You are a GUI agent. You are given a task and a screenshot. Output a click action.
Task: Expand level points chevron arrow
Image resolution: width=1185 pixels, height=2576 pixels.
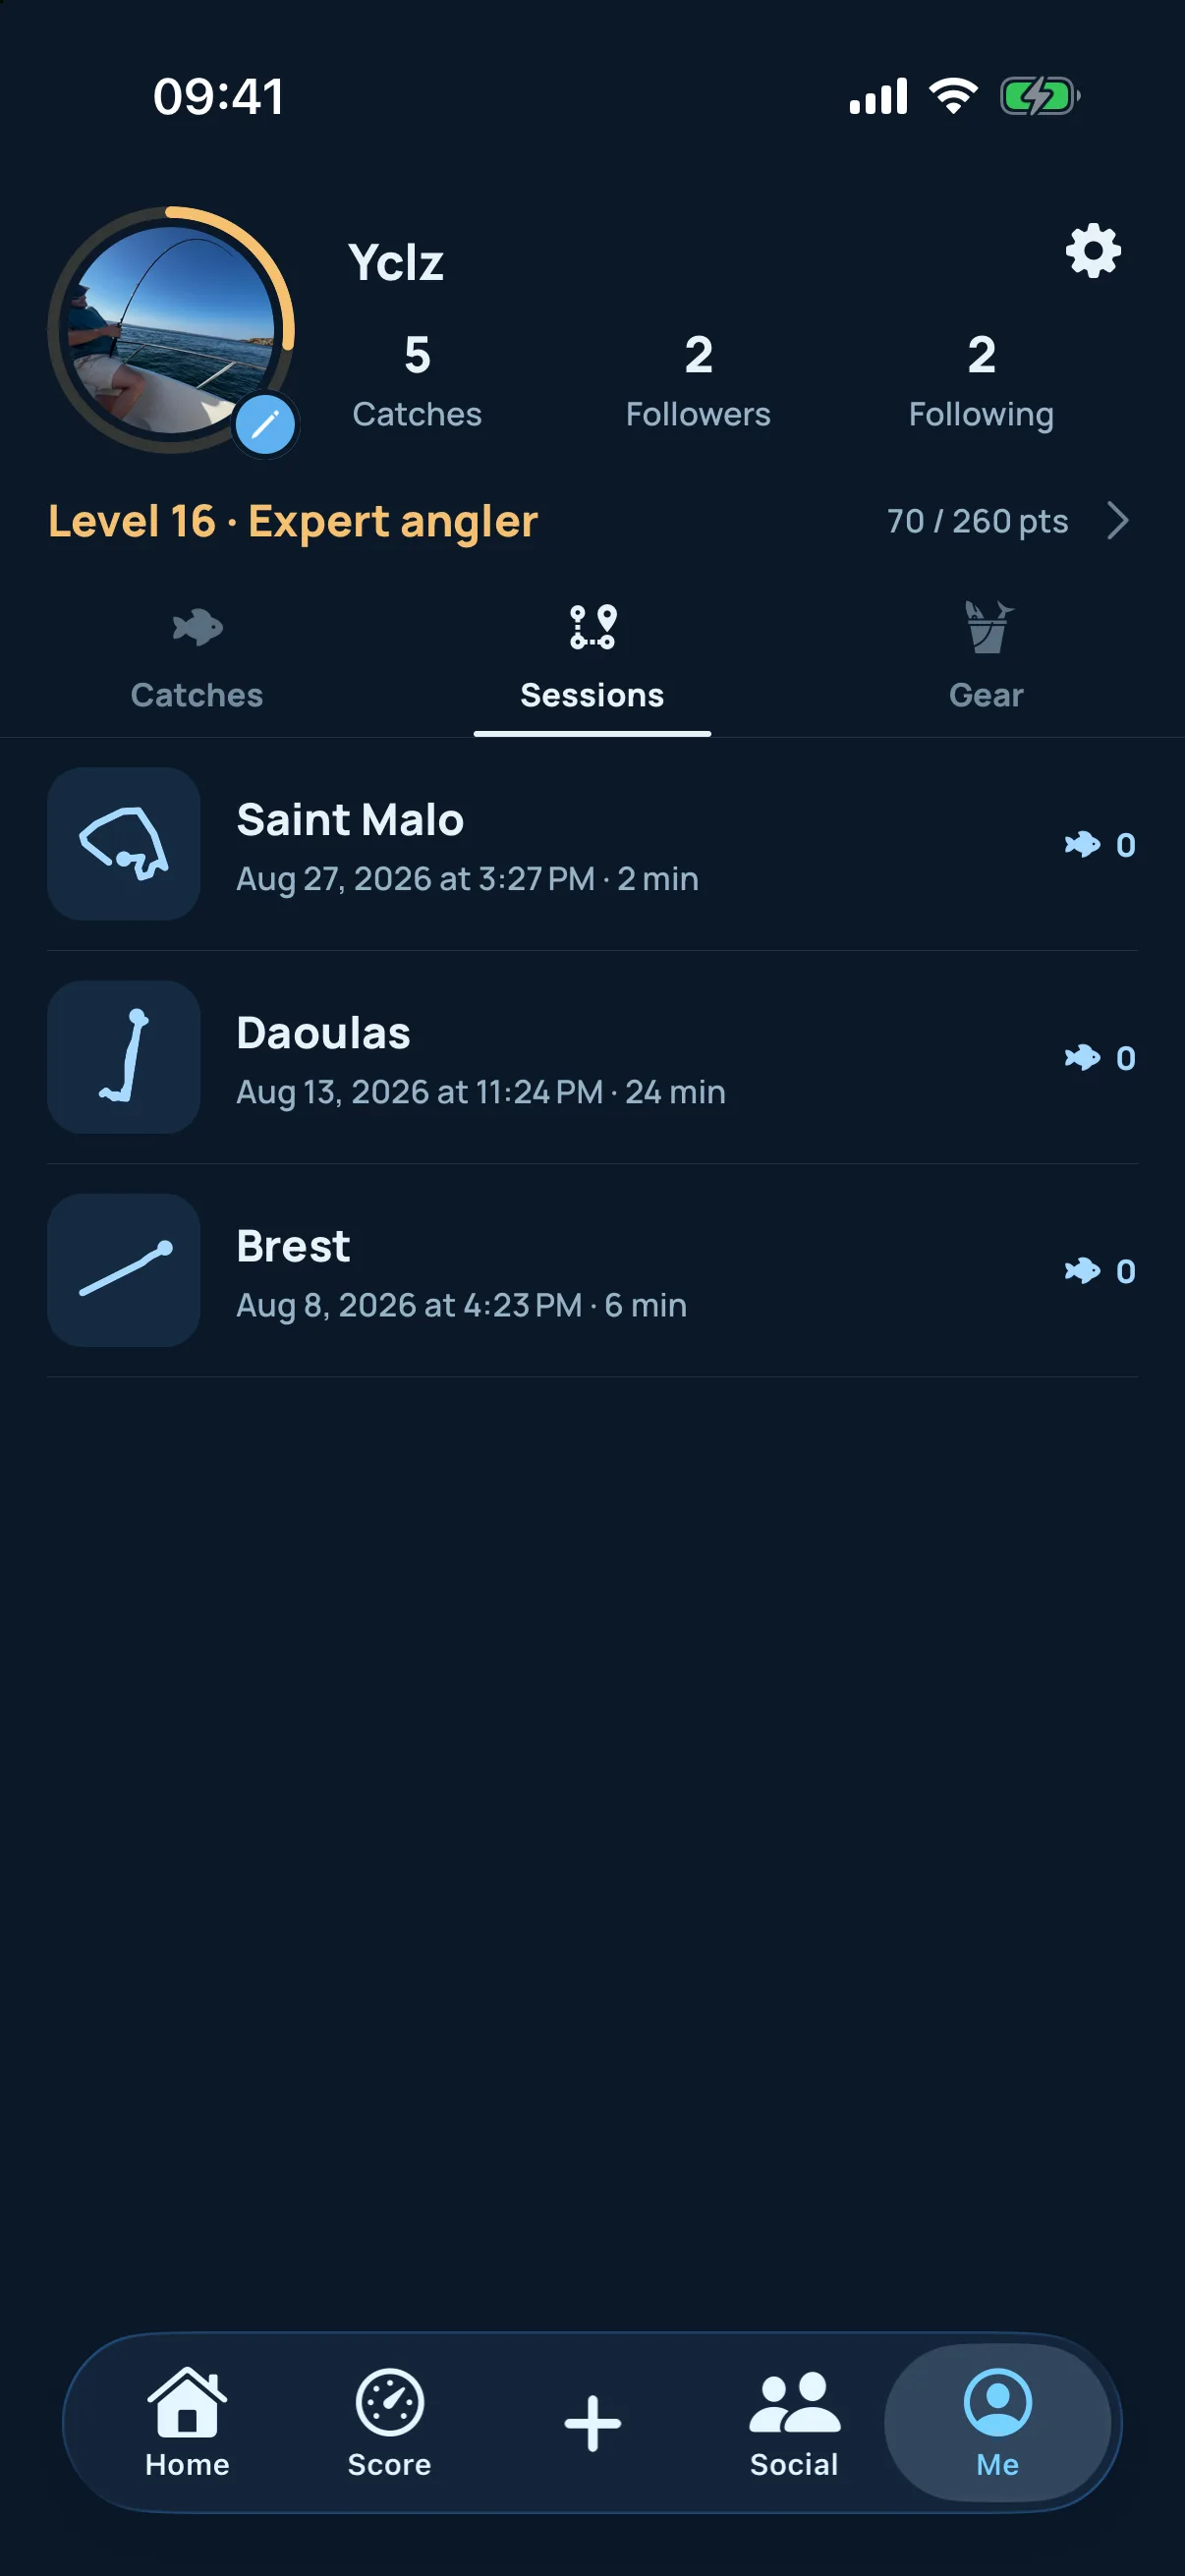[1118, 520]
